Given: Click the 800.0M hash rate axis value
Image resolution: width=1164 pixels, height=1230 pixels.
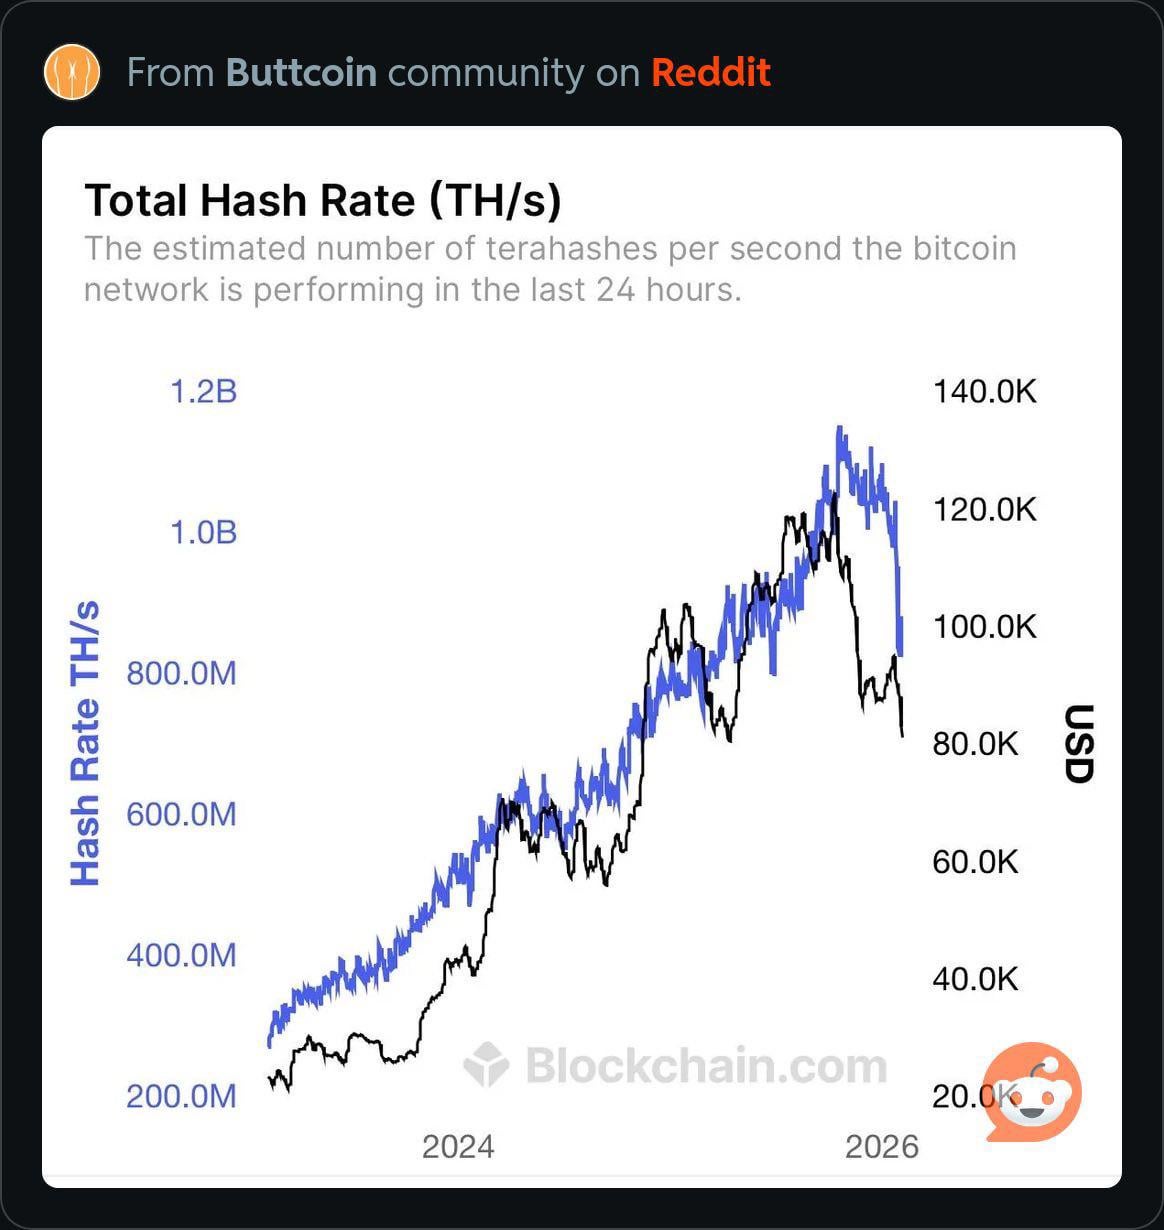Looking at the screenshot, I should tap(182, 673).
